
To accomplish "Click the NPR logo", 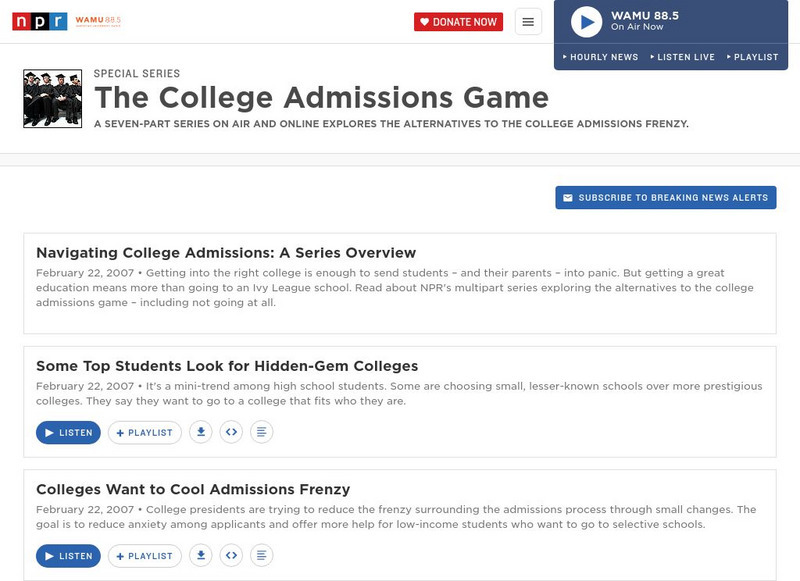I will [39, 21].
